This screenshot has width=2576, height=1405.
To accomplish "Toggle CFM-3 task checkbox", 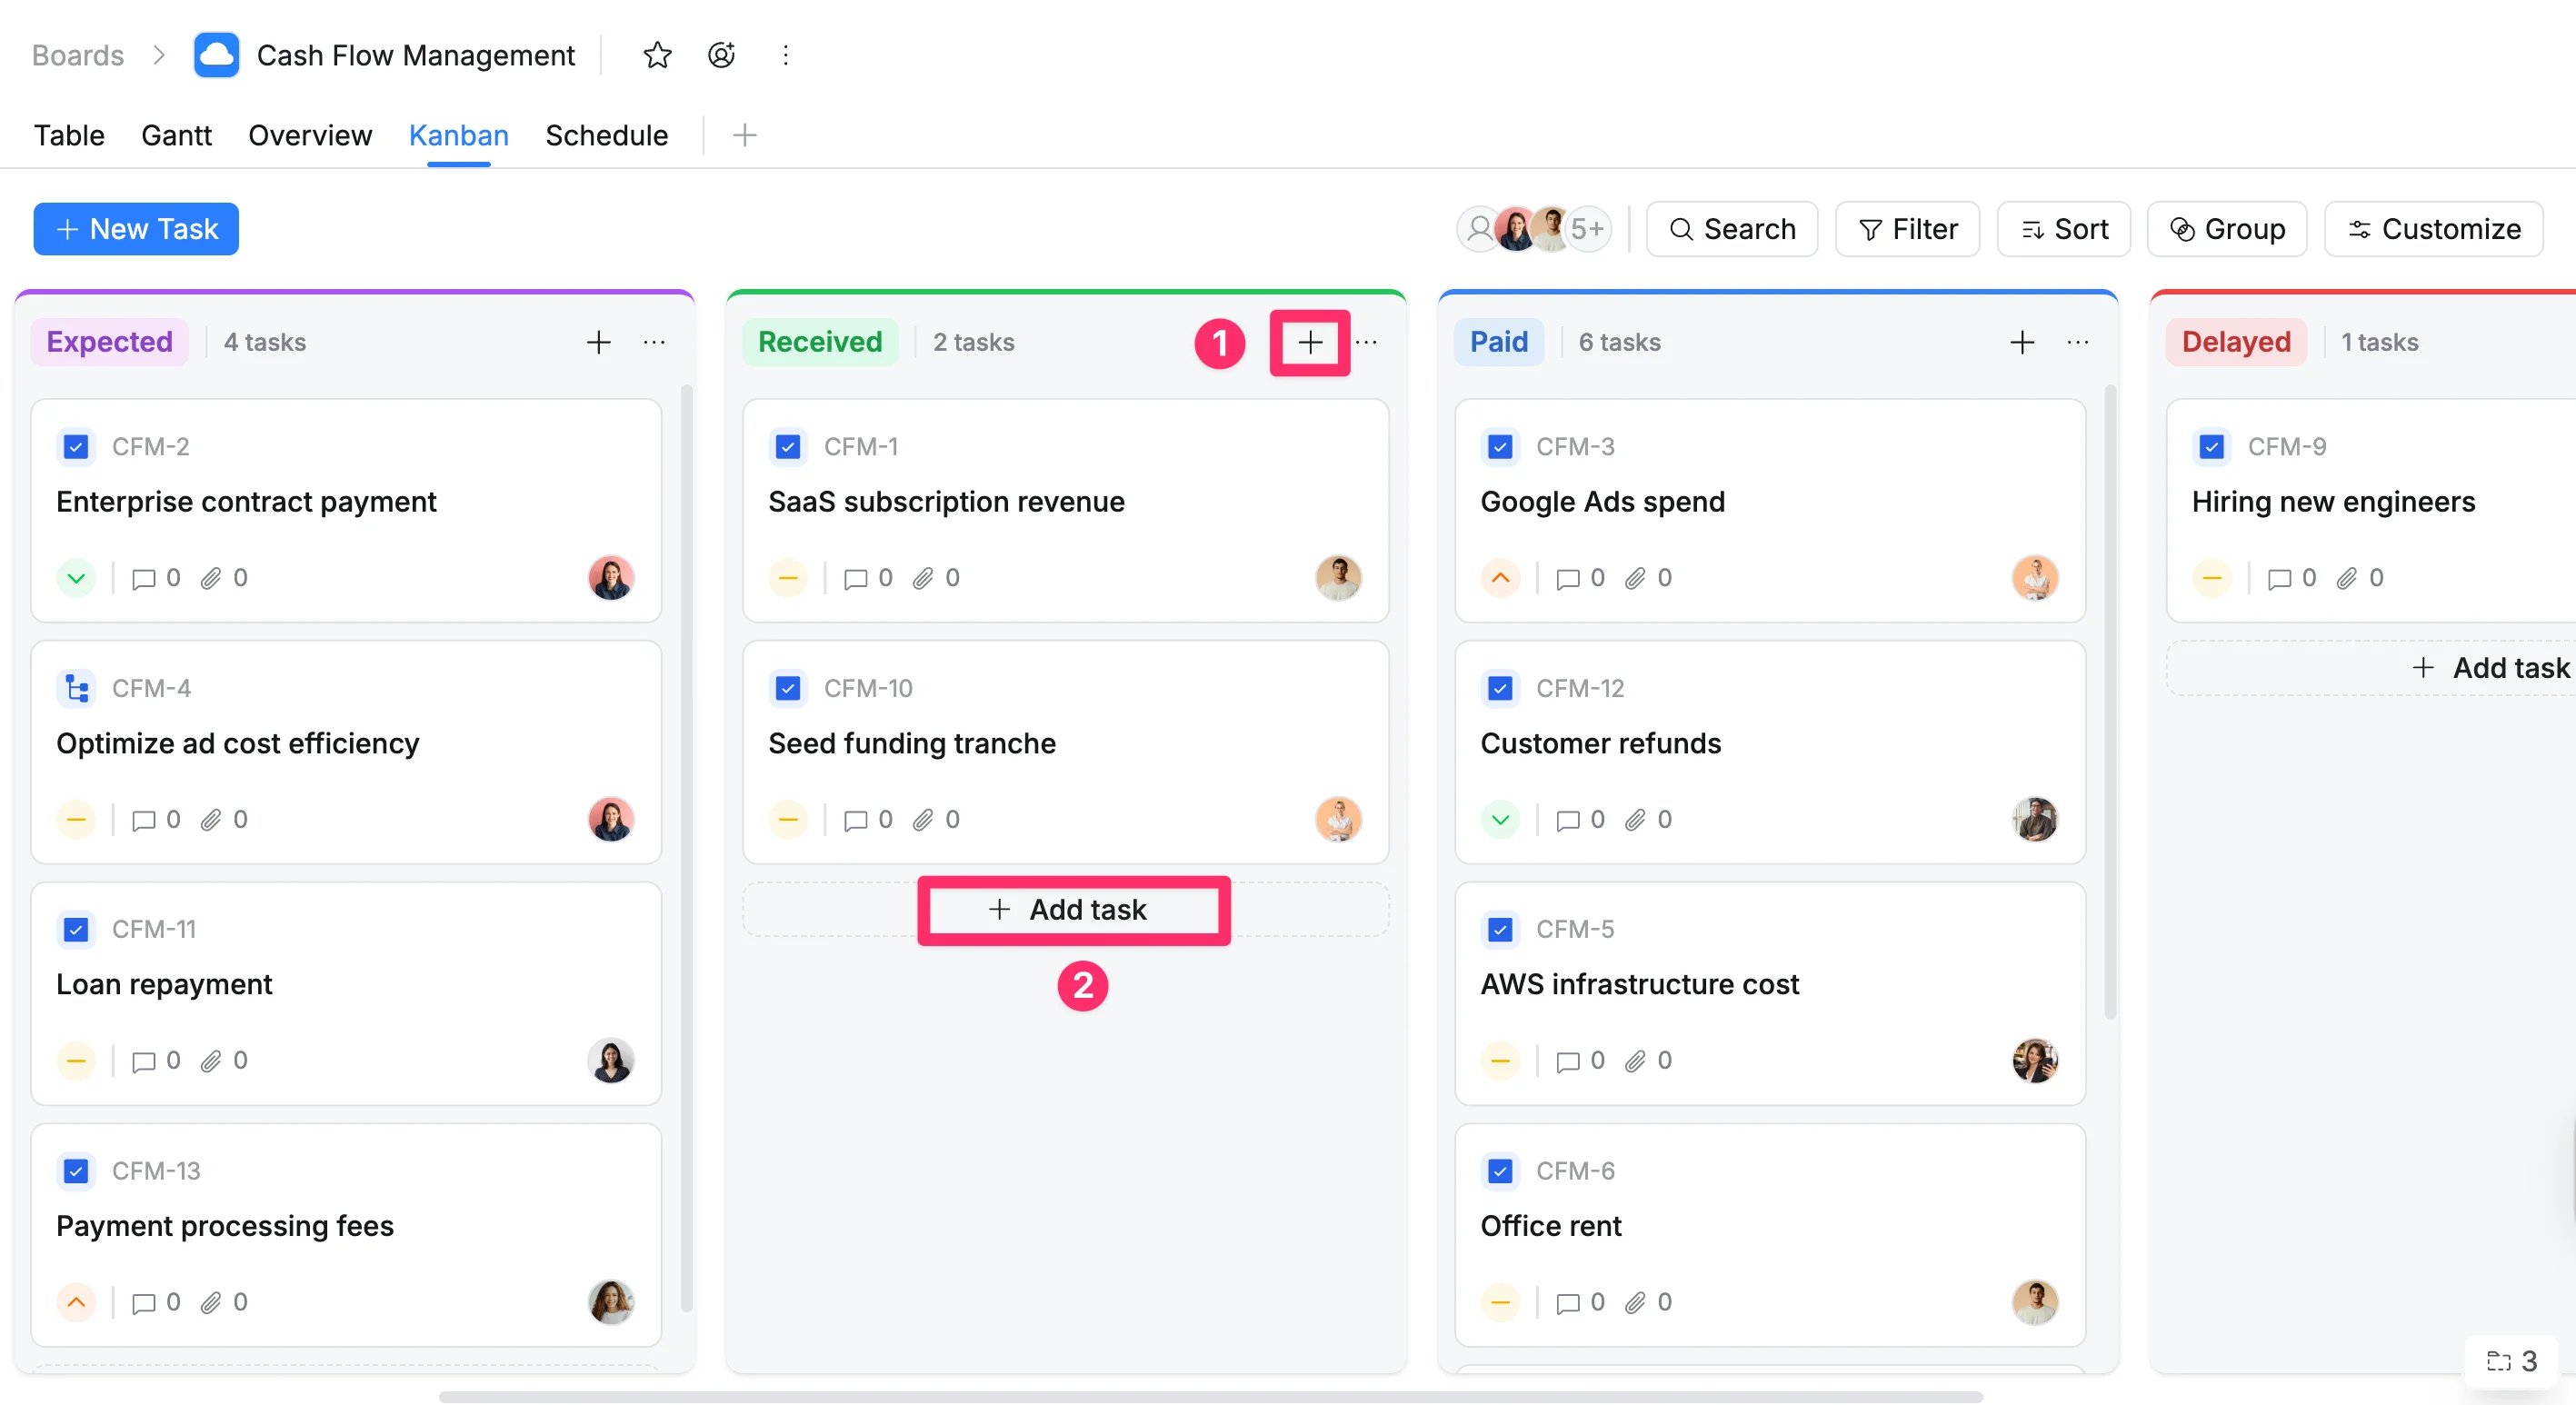I will (x=1500, y=447).
